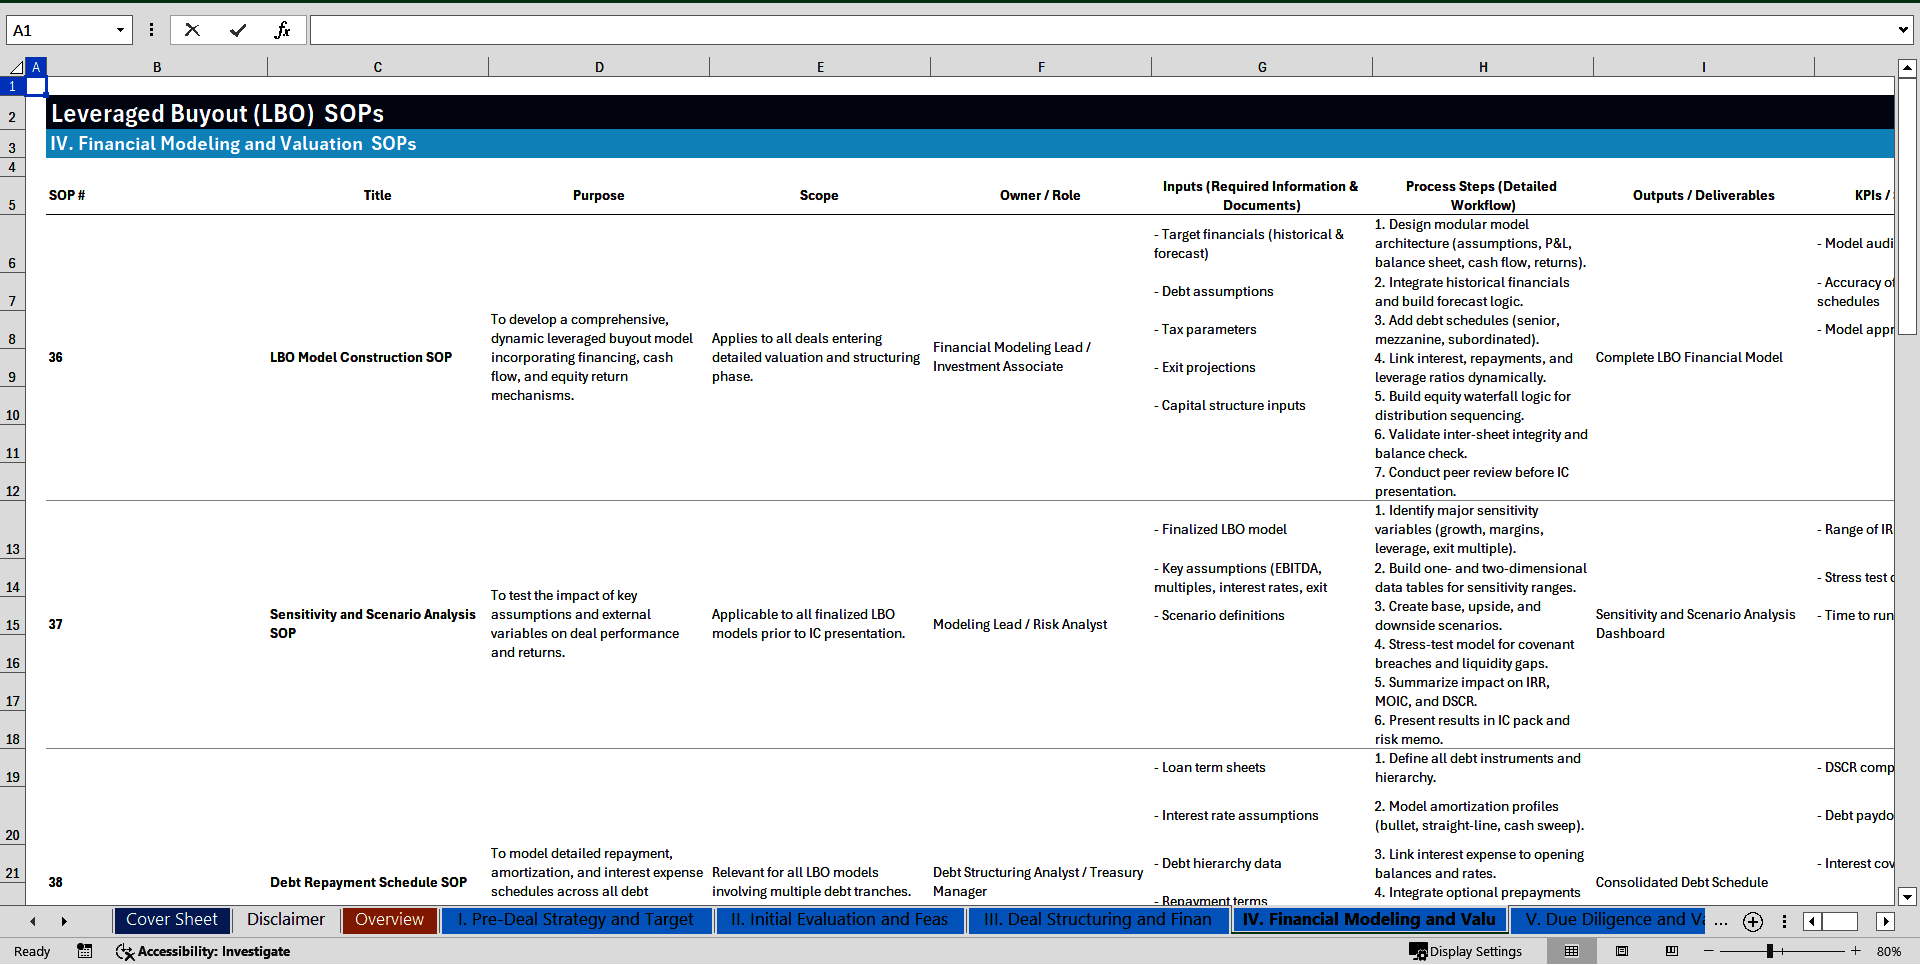This screenshot has width=1920, height=965.
Task: Click the zoom slider handle
Action: click(x=1769, y=951)
